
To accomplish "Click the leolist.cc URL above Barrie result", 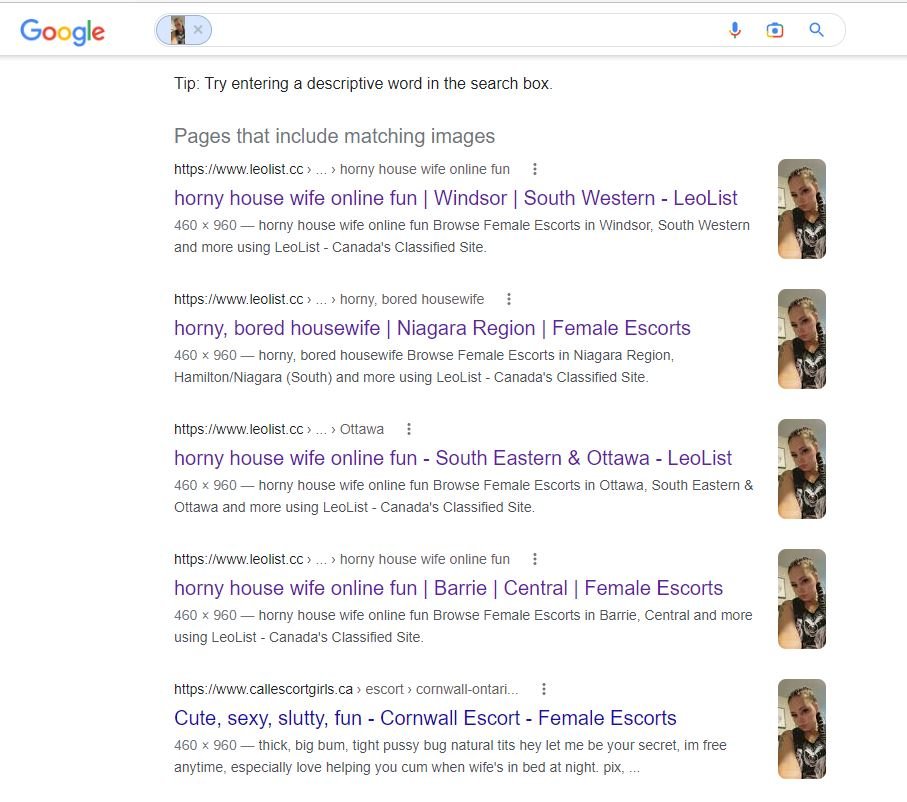I will pyautogui.click(x=342, y=559).
